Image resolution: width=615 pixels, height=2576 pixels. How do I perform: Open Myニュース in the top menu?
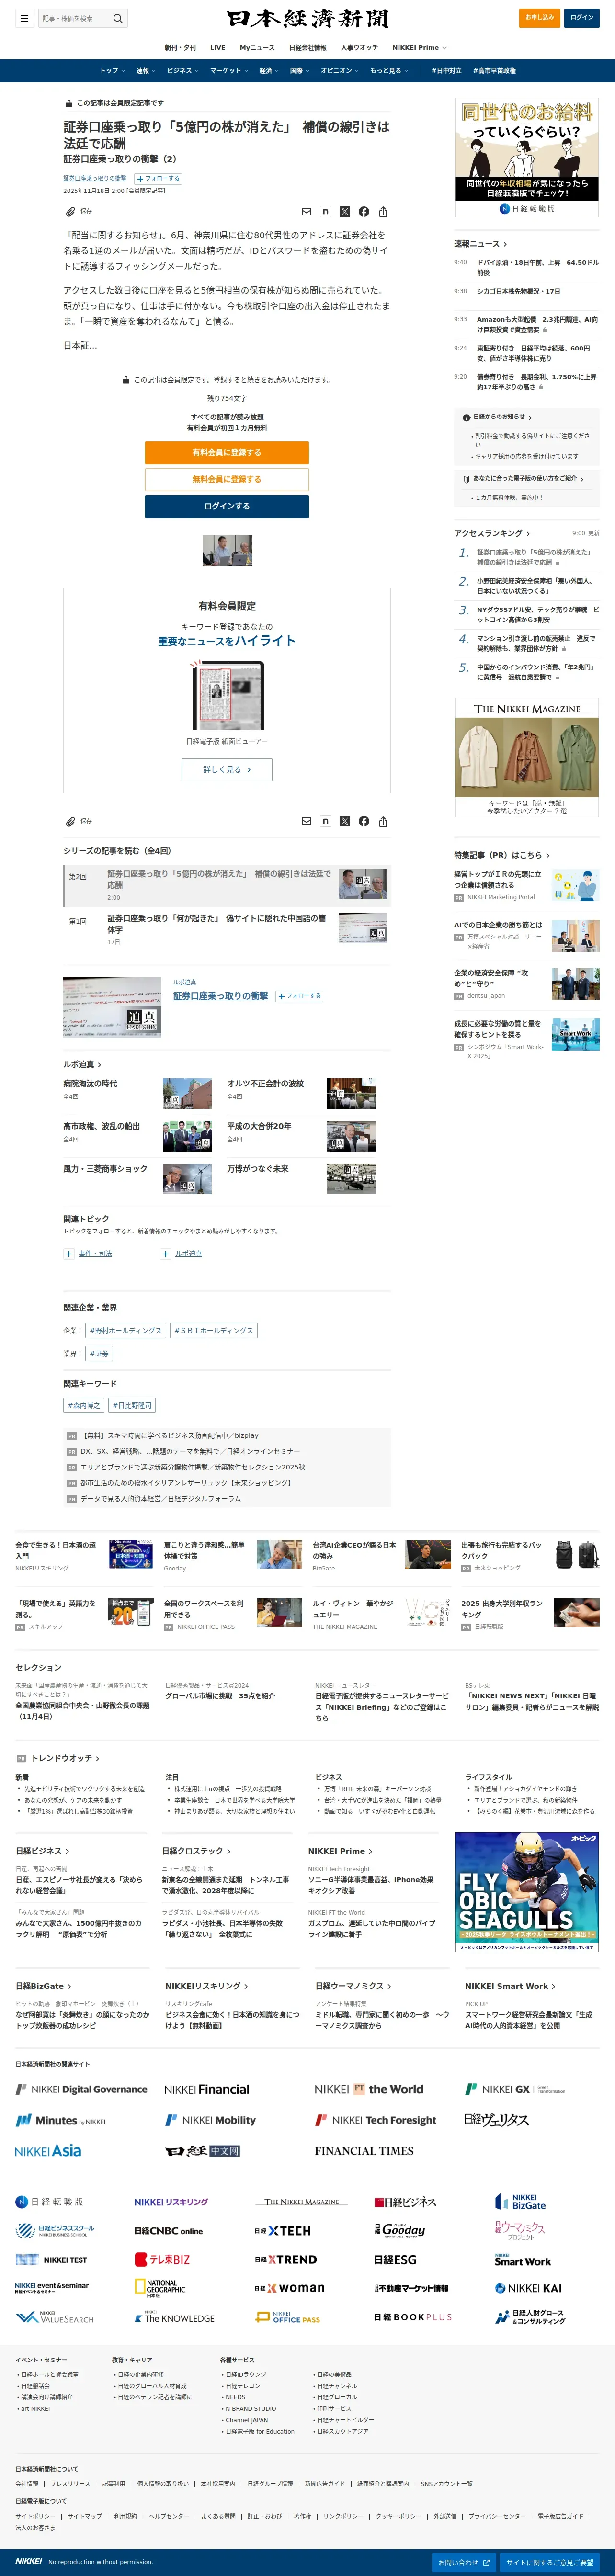257,47
